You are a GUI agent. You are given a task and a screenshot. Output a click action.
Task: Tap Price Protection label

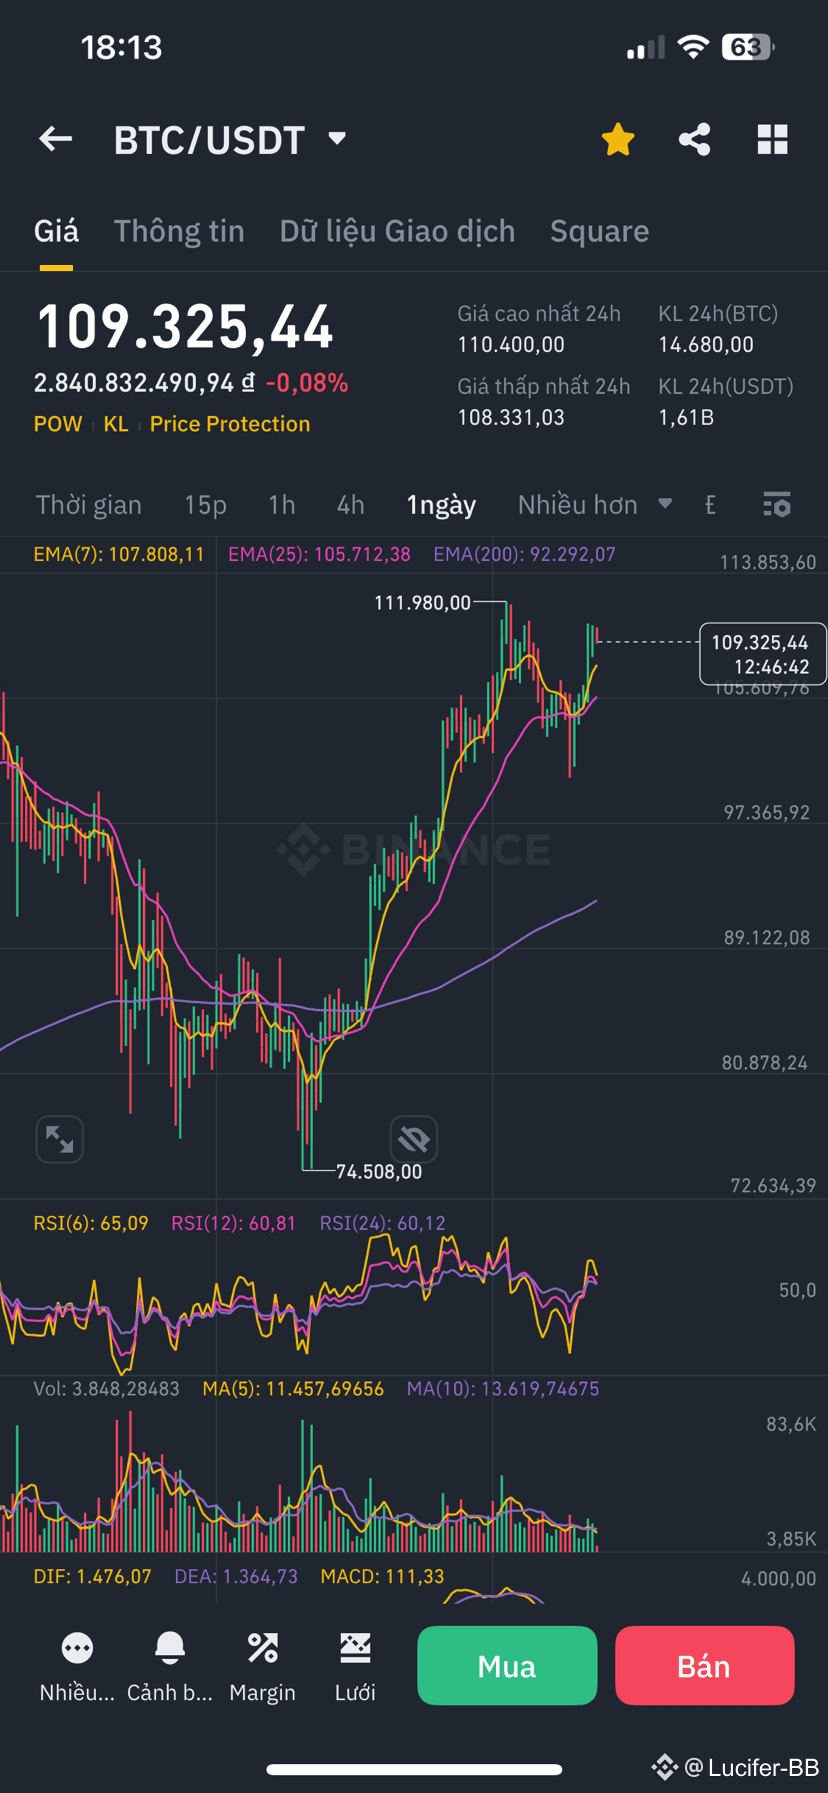(x=229, y=423)
